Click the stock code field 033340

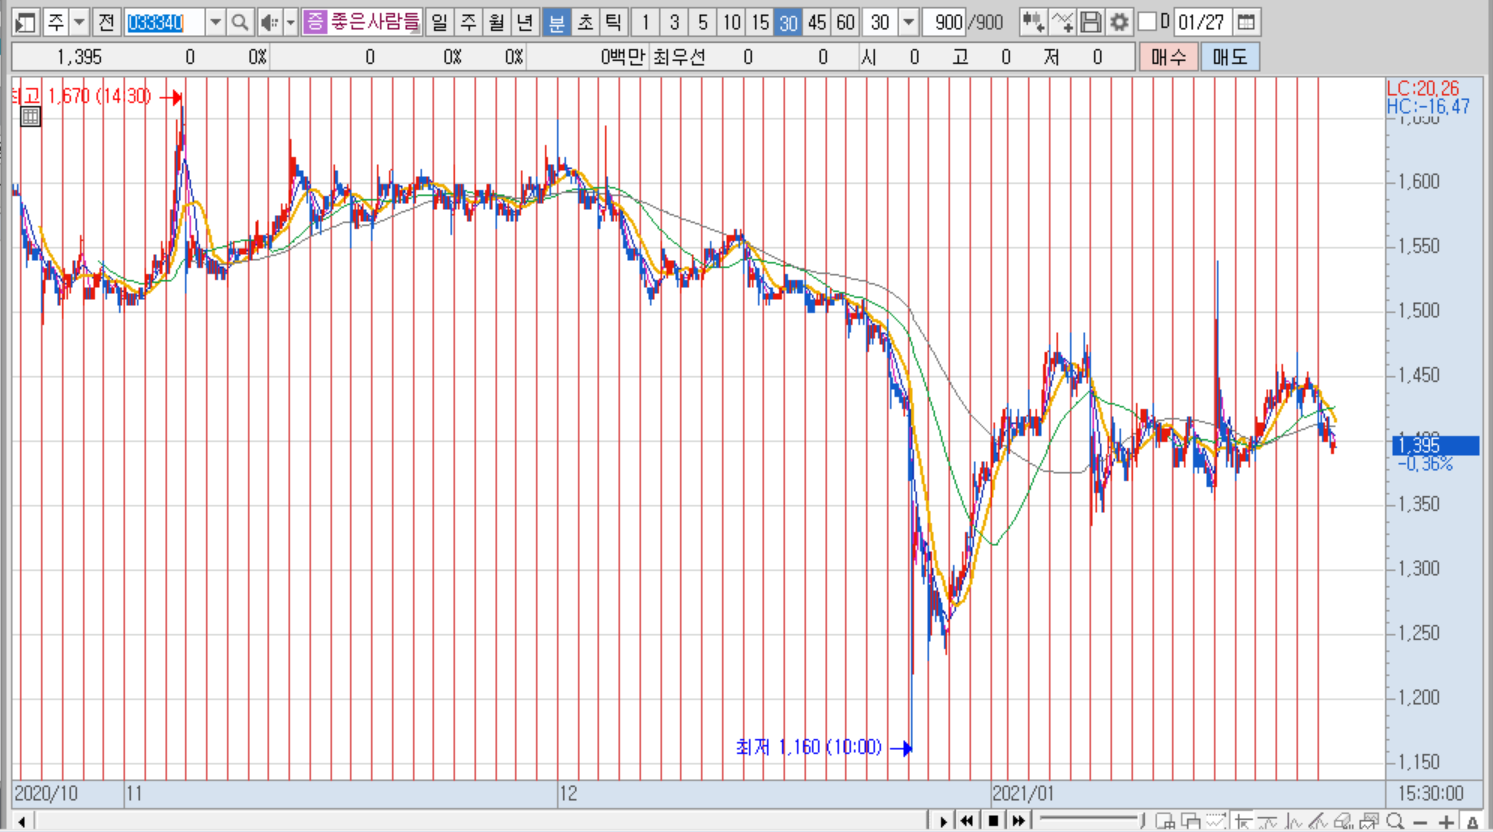pos(164,22)
